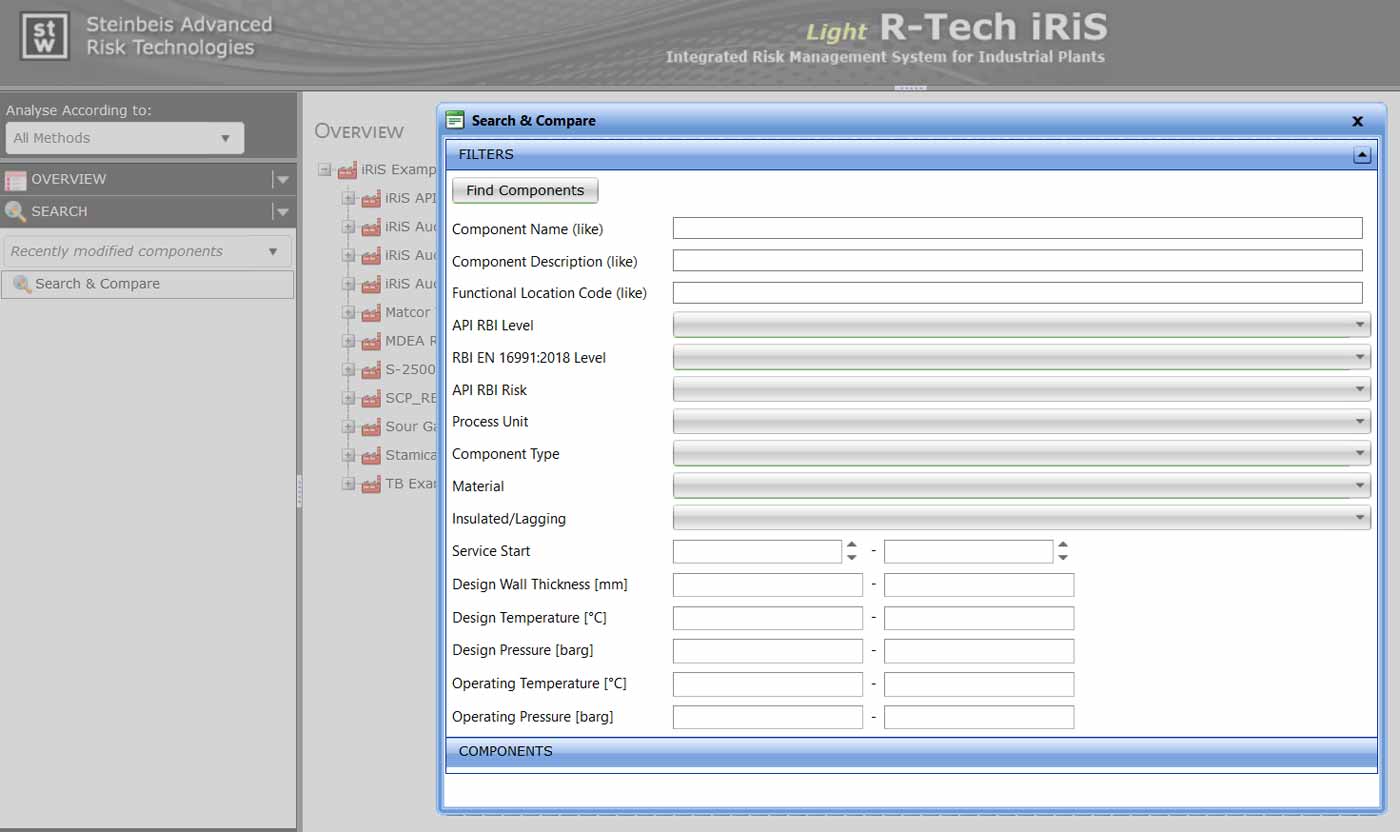Open the Material dropdown
1400x832 pixels.
click(x=1021, y=485)
